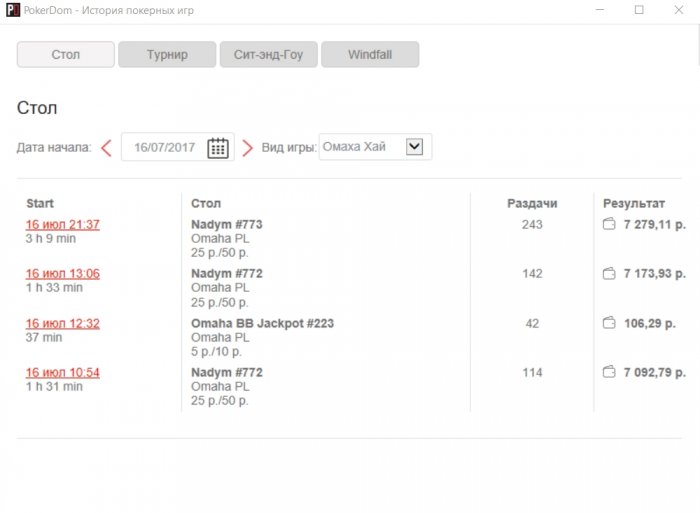Open session link 16 июл 13:06

[x=63, y=274]
